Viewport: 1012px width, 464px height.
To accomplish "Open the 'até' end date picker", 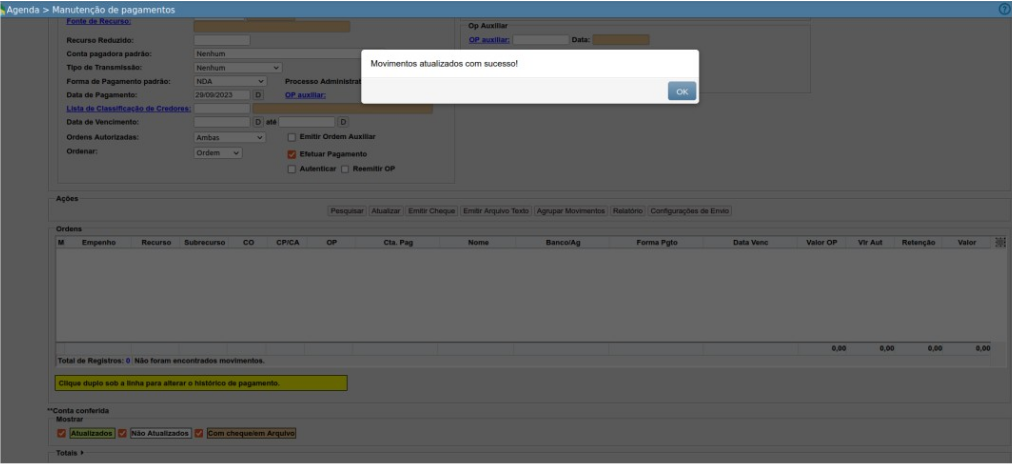I will click(x=343, y=122).
